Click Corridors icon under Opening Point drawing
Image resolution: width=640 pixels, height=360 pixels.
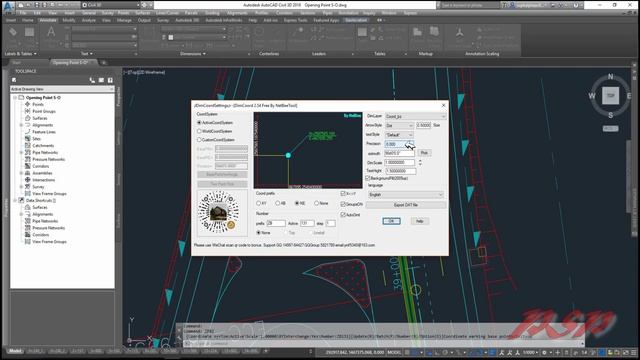tap(28, 166)
